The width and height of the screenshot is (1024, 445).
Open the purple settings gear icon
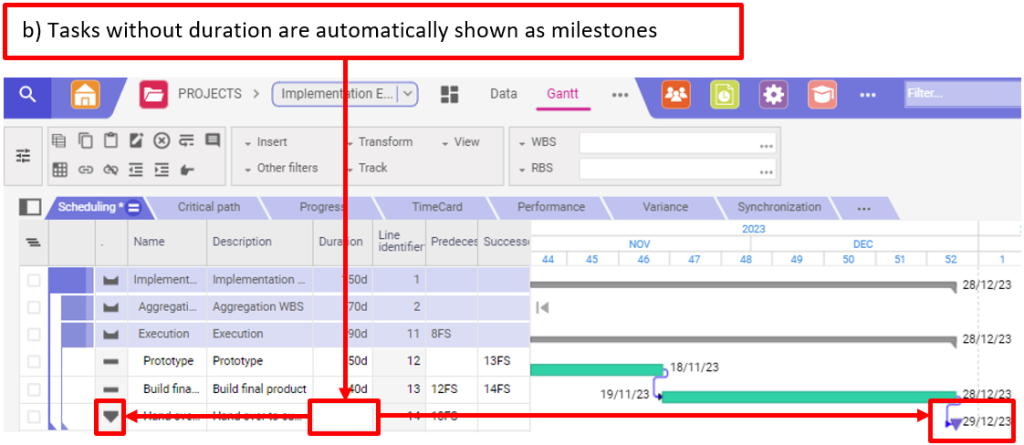[772, 94]
